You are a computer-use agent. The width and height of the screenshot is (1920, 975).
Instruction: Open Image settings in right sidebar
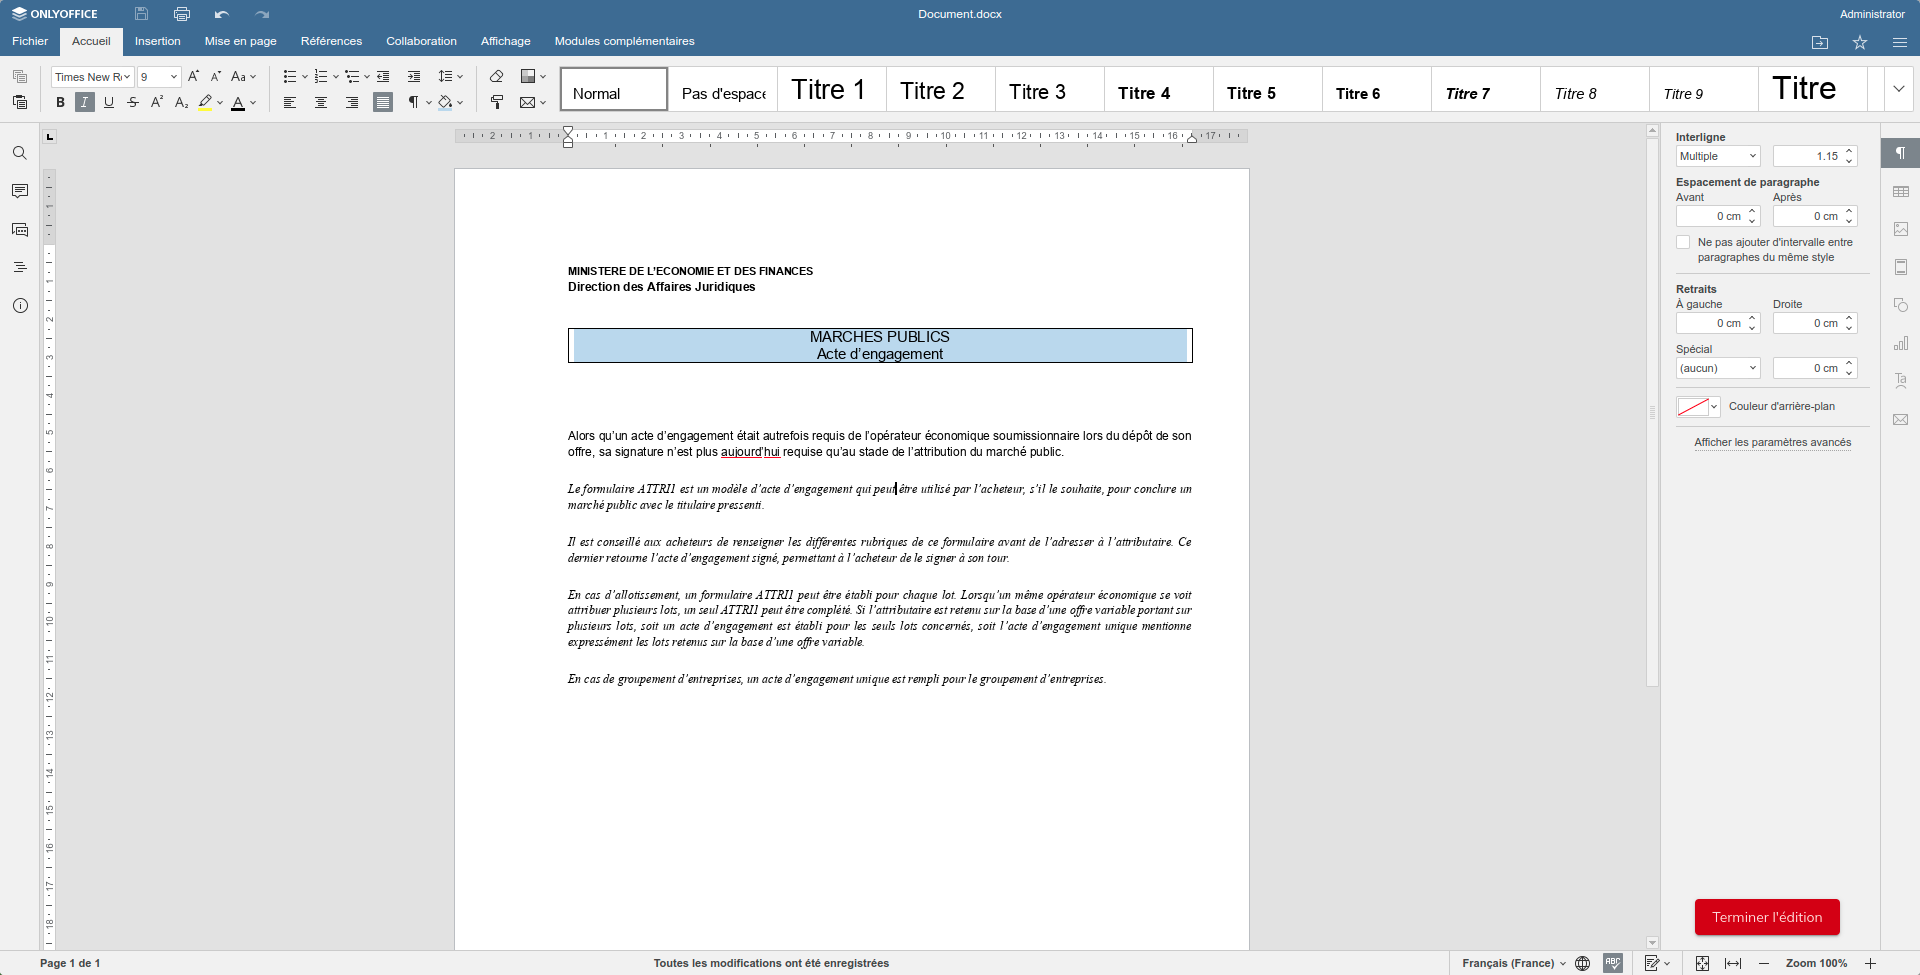coord(1901,229)
